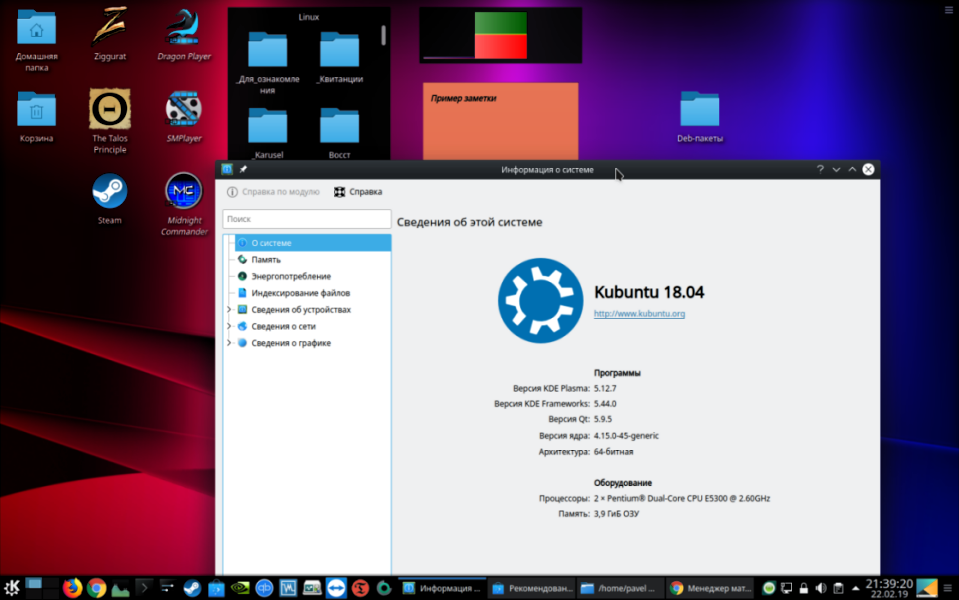Viewport: 959px width, 600px height.
Task: Click the Поиск search field
Action: 306,218
